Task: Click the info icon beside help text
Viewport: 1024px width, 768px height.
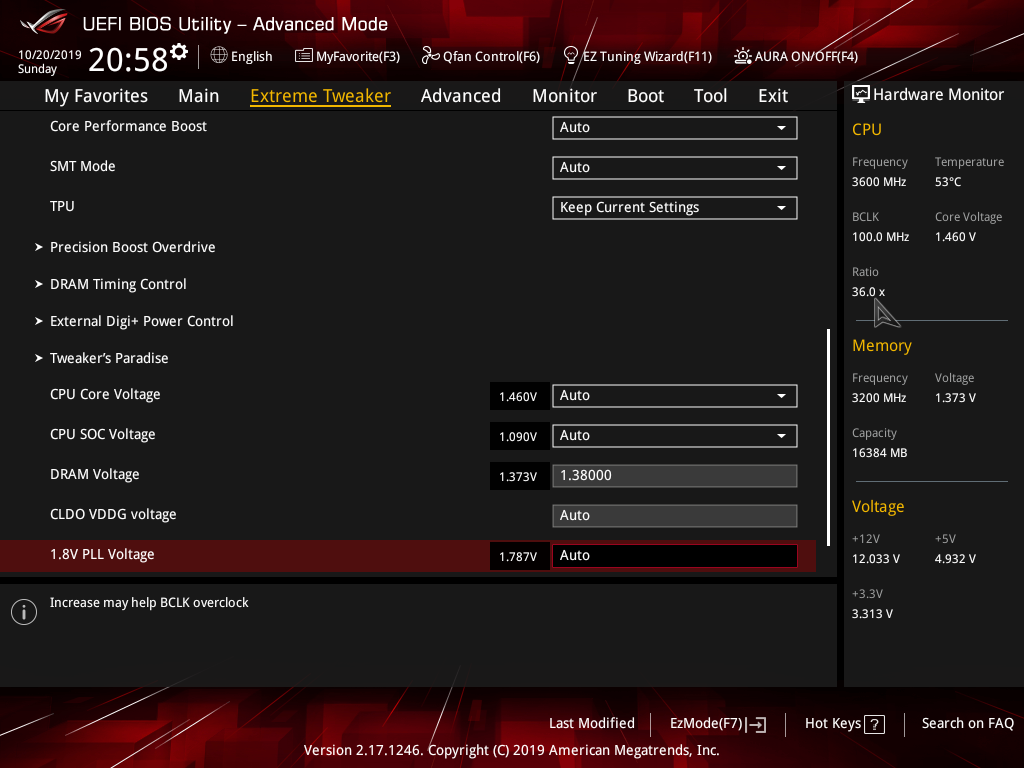Action: 24,612
